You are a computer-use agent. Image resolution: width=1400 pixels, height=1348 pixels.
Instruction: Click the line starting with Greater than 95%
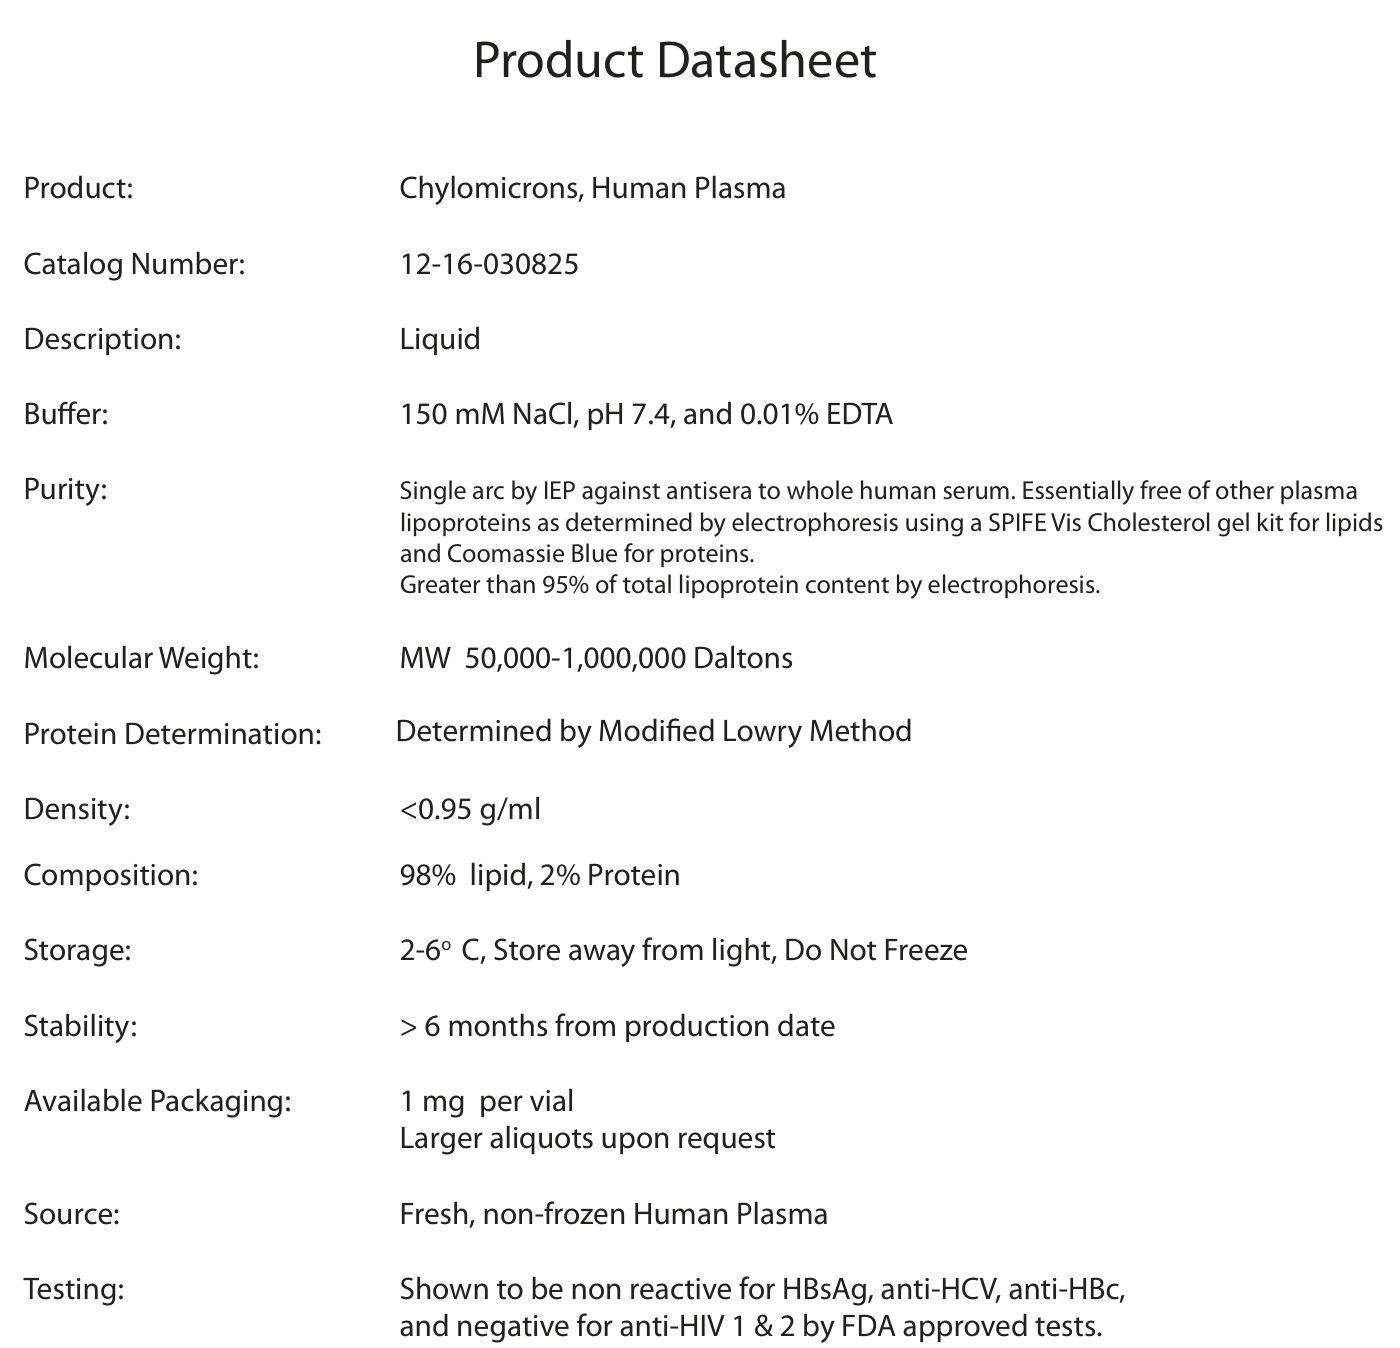point(749,585)
